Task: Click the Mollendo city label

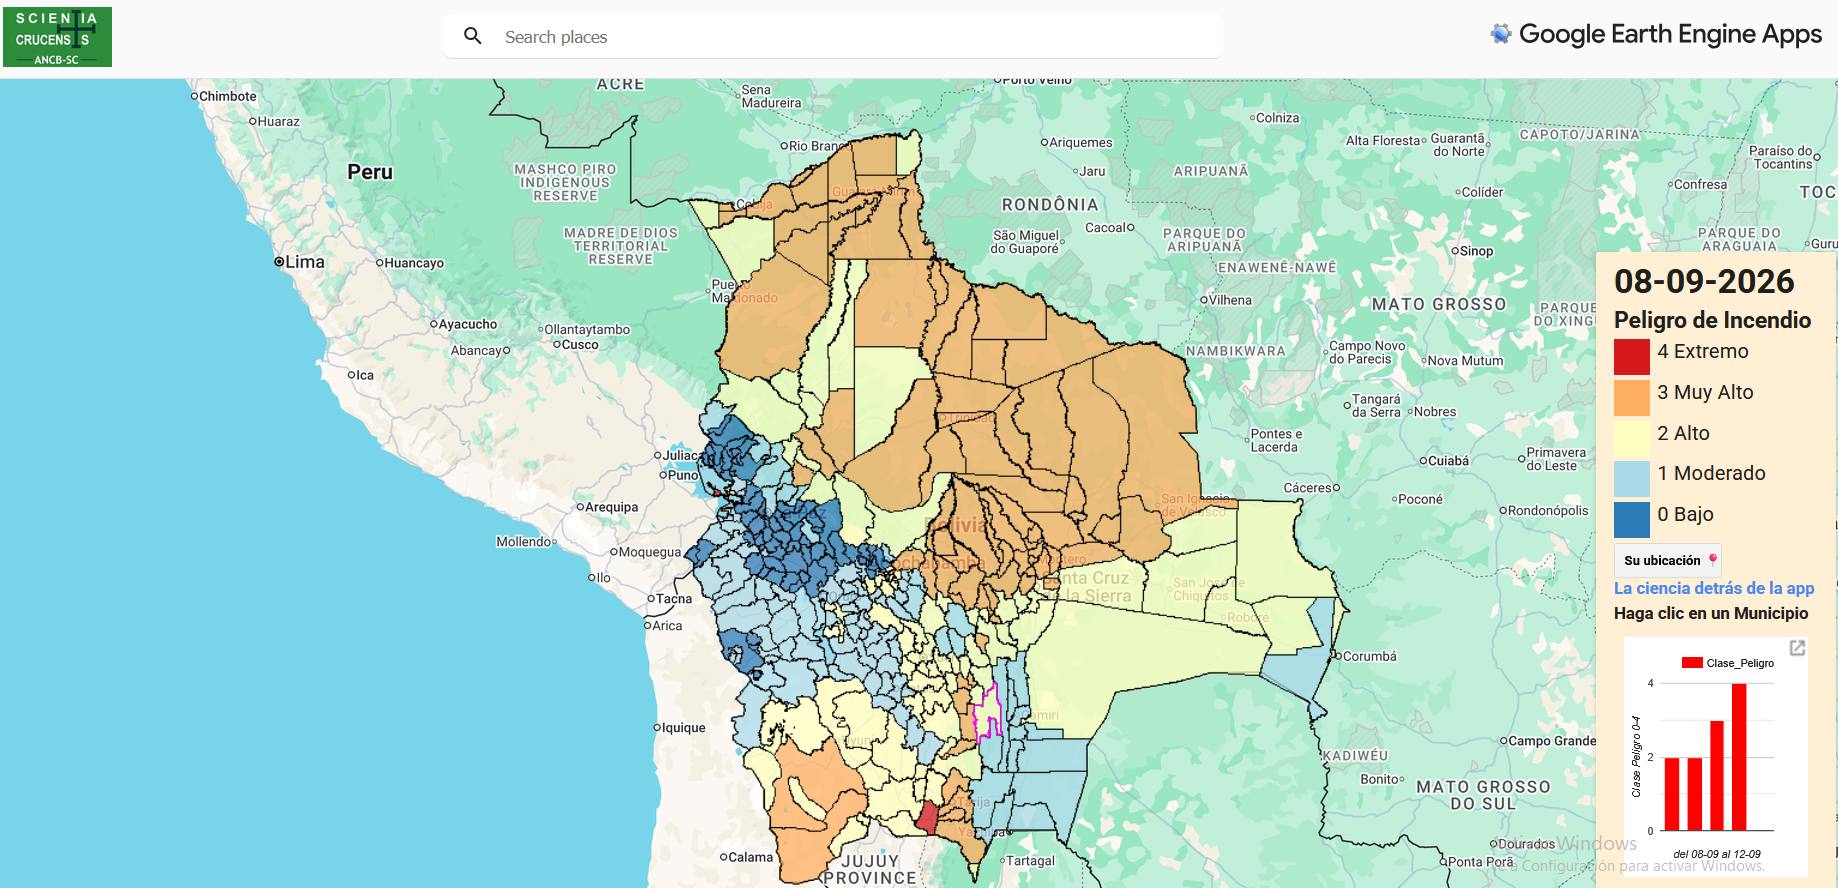Action: click(x=523, y=542)
